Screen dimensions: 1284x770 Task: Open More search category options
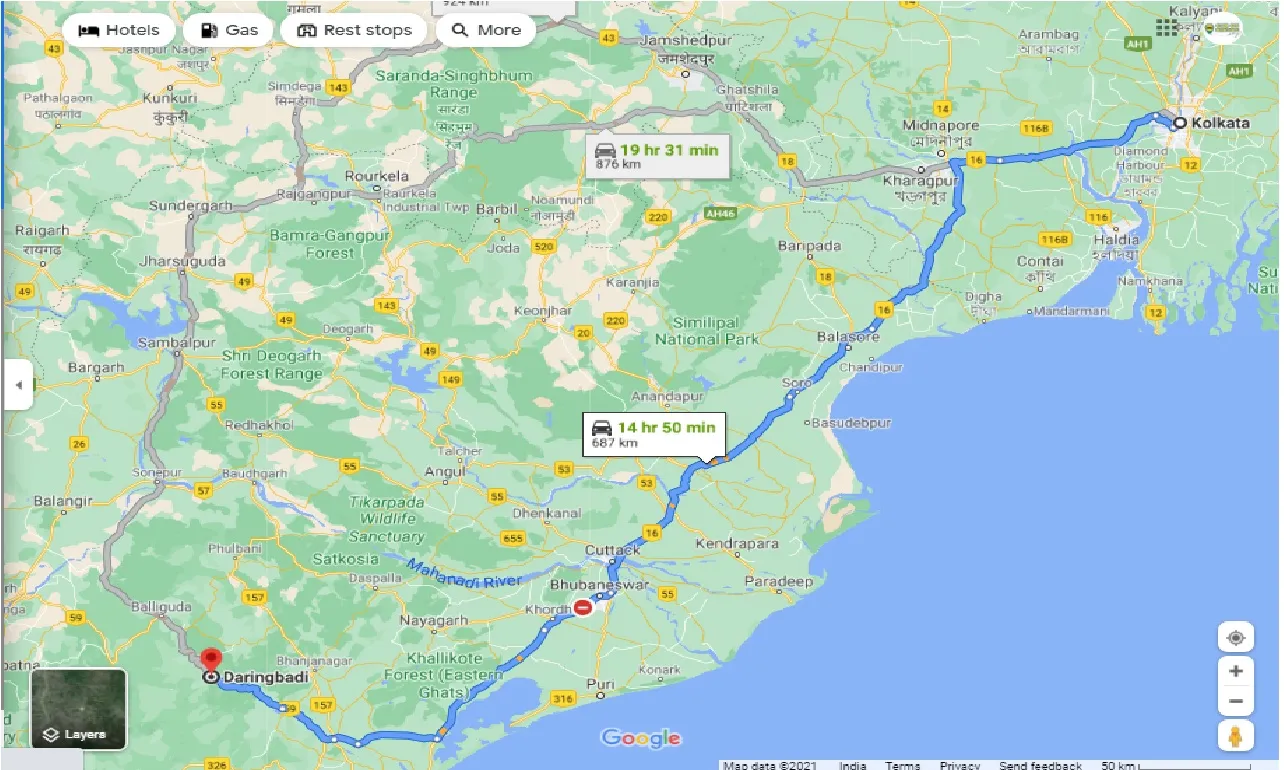[x=485, y=30]
